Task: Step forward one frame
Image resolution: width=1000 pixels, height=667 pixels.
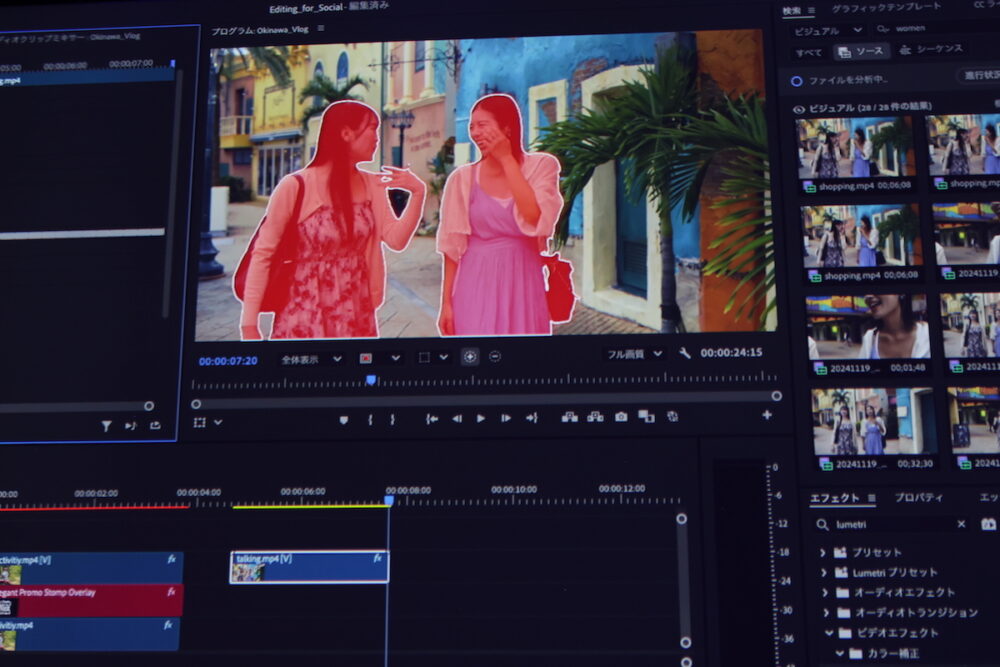Action: (x=506, y=418)
